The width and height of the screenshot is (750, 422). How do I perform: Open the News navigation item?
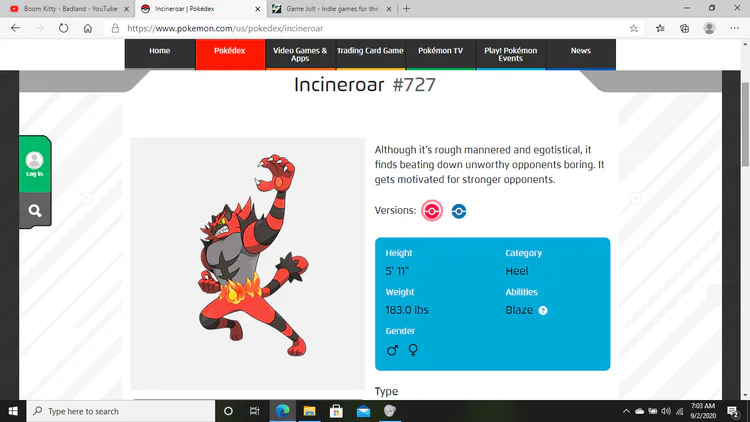[x=581, y=54]
